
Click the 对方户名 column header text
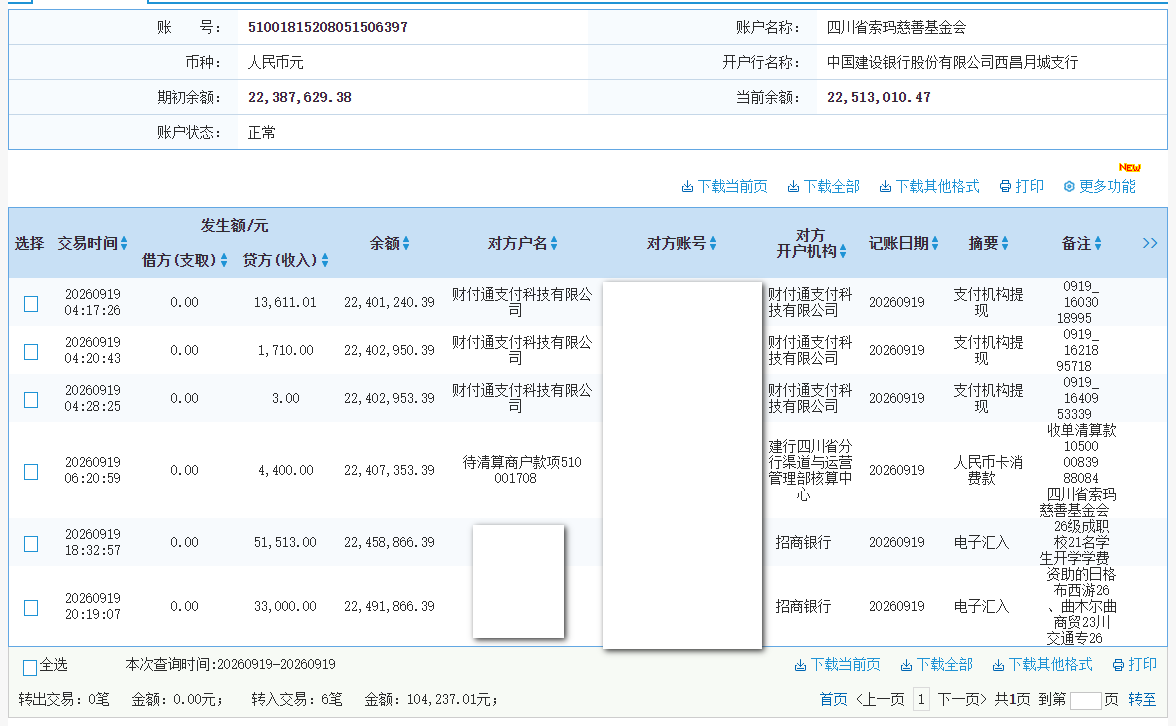coord(518,243)
